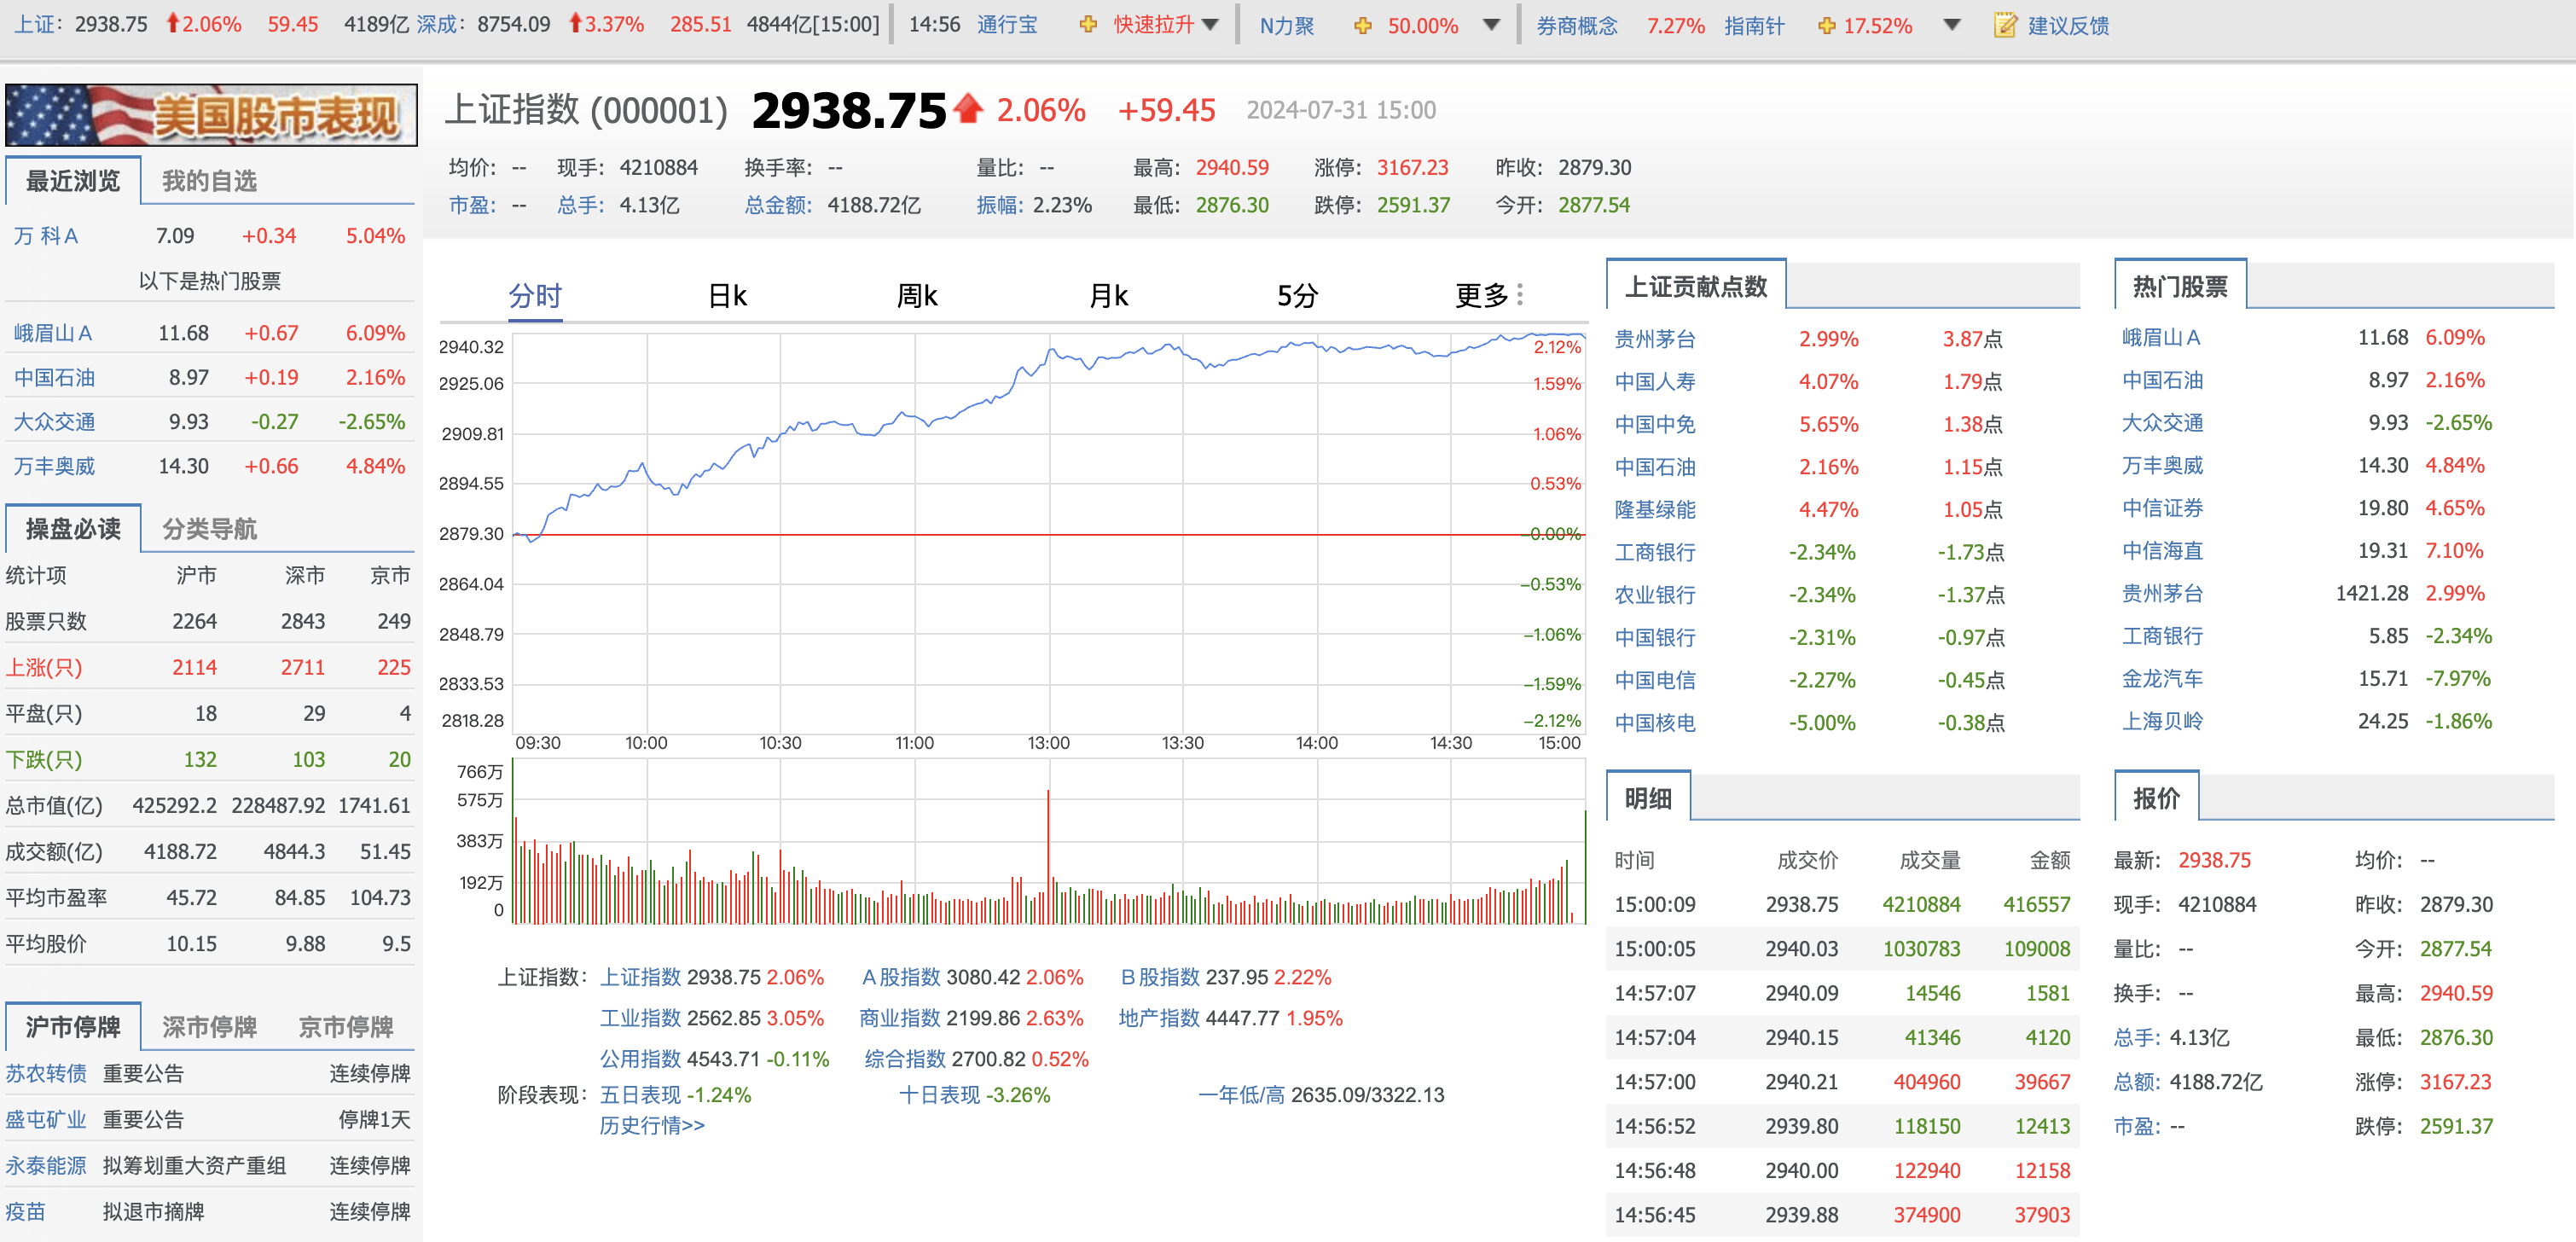Open the N力聚 link

[x=1287, y=26]
